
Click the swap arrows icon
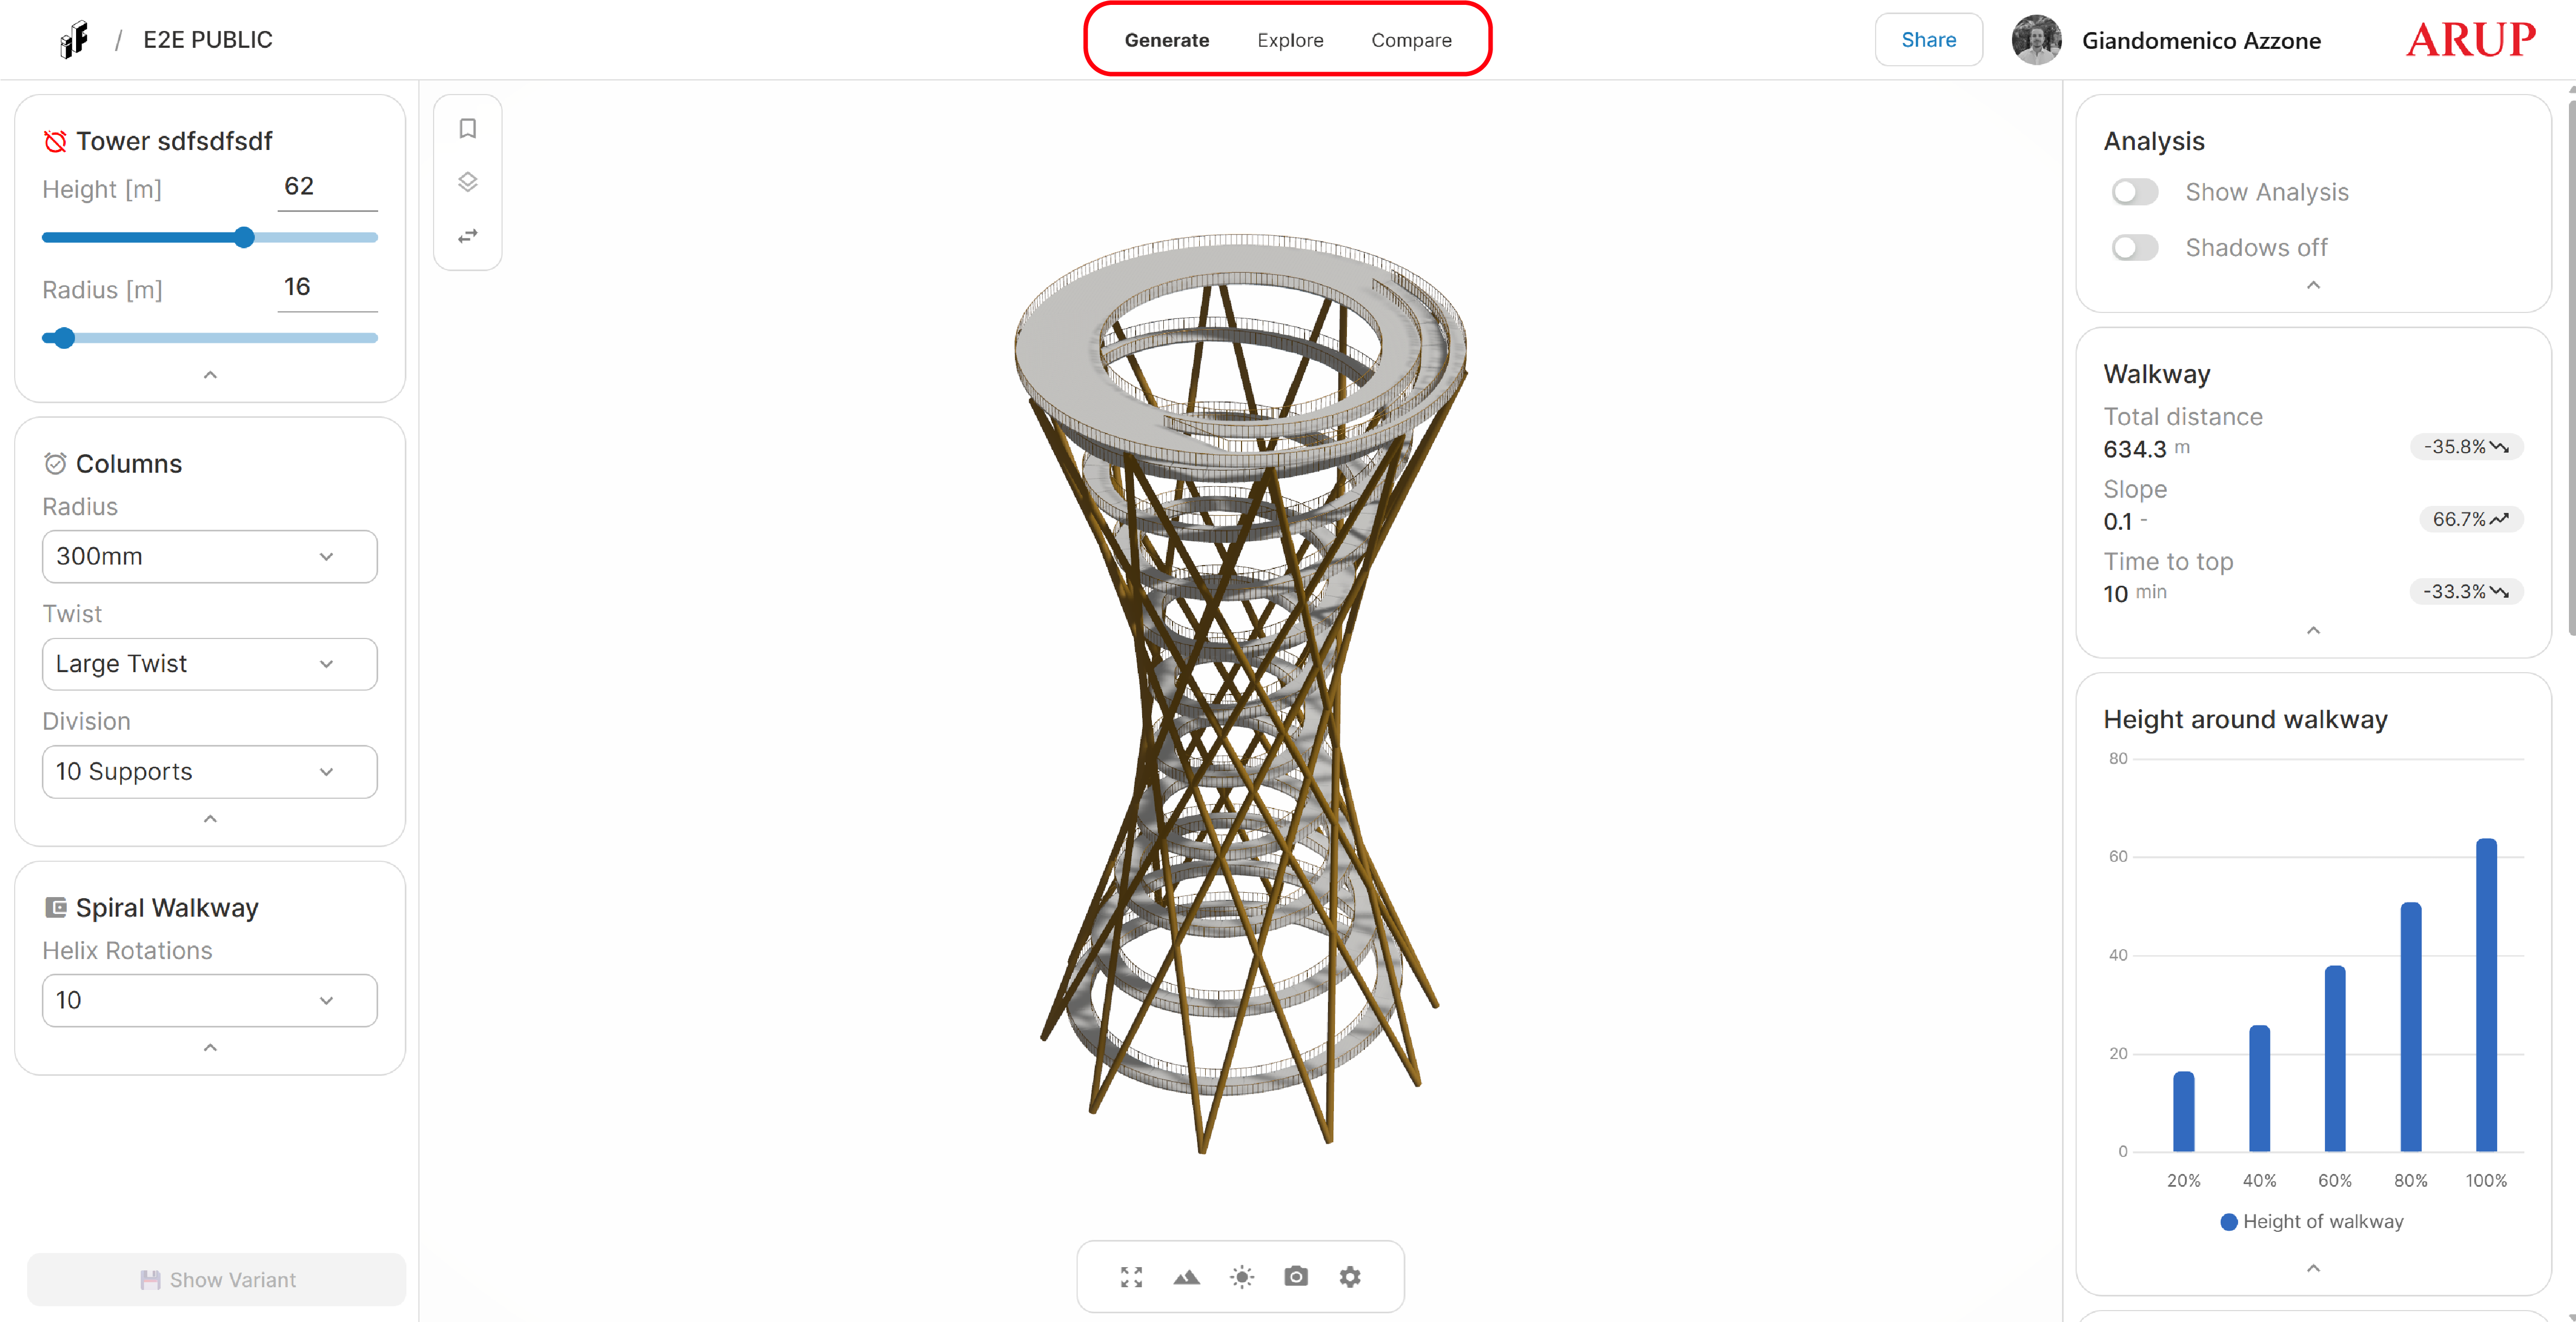[467, 236]
